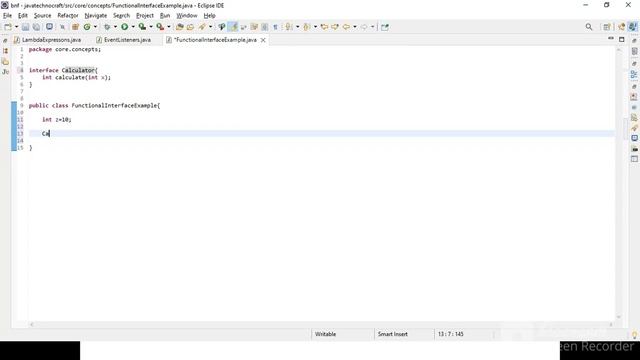Image resolution: width=640 pixels, height=360 pixels.
Task: Go to Next Annotation icon
Action: click(x=289, y=27)
